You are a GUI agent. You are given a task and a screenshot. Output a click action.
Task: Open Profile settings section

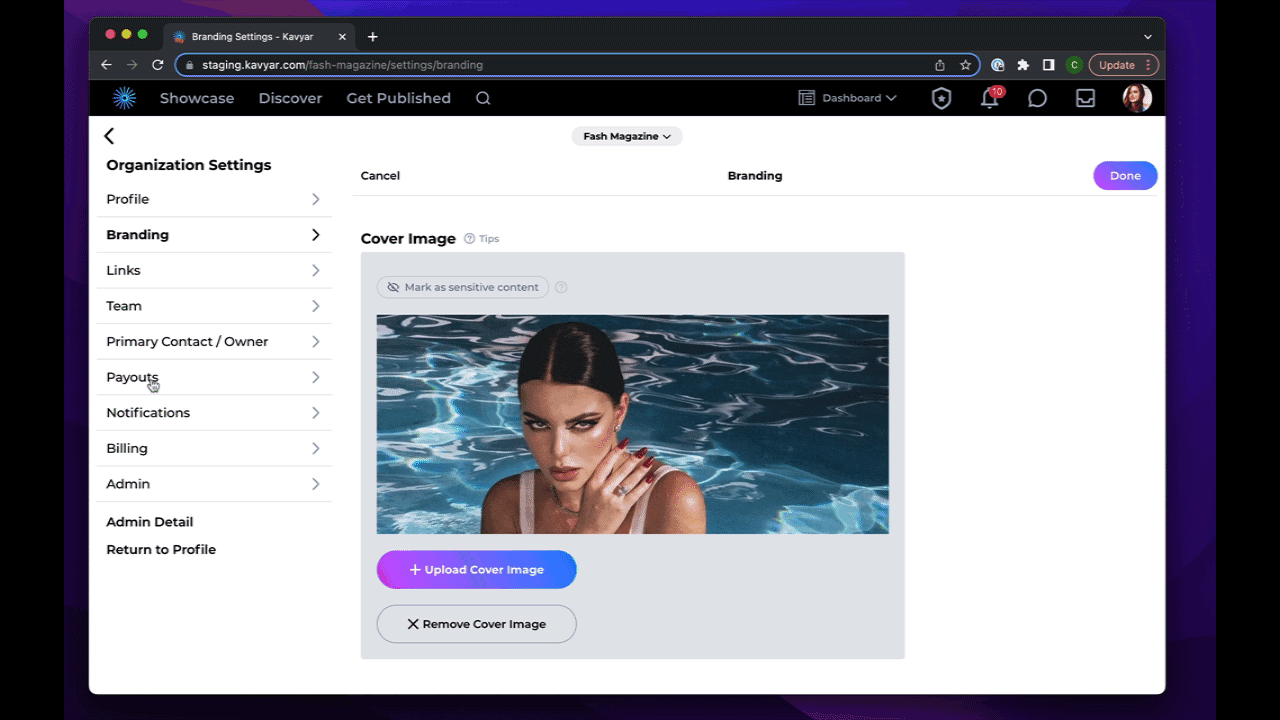(x=214, y=199)
